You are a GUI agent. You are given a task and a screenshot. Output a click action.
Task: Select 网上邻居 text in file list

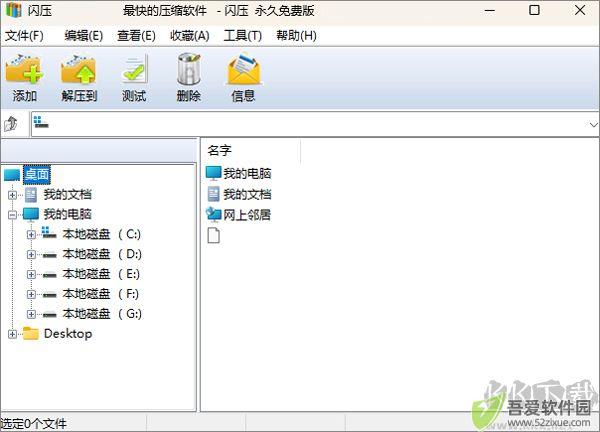247,215
